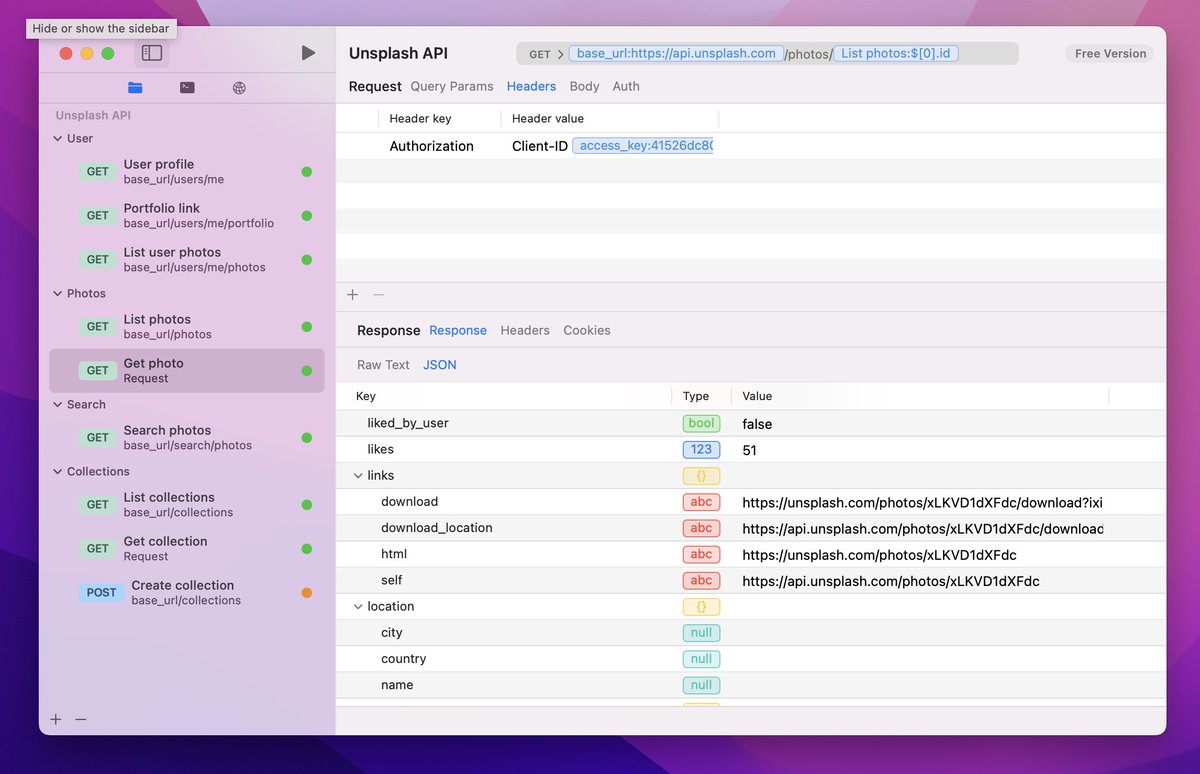Image resolution: width=1200 pixels, height=774 pixels.
Task: Remove a header row with the minus icon
Action: (x=378, y=294)
